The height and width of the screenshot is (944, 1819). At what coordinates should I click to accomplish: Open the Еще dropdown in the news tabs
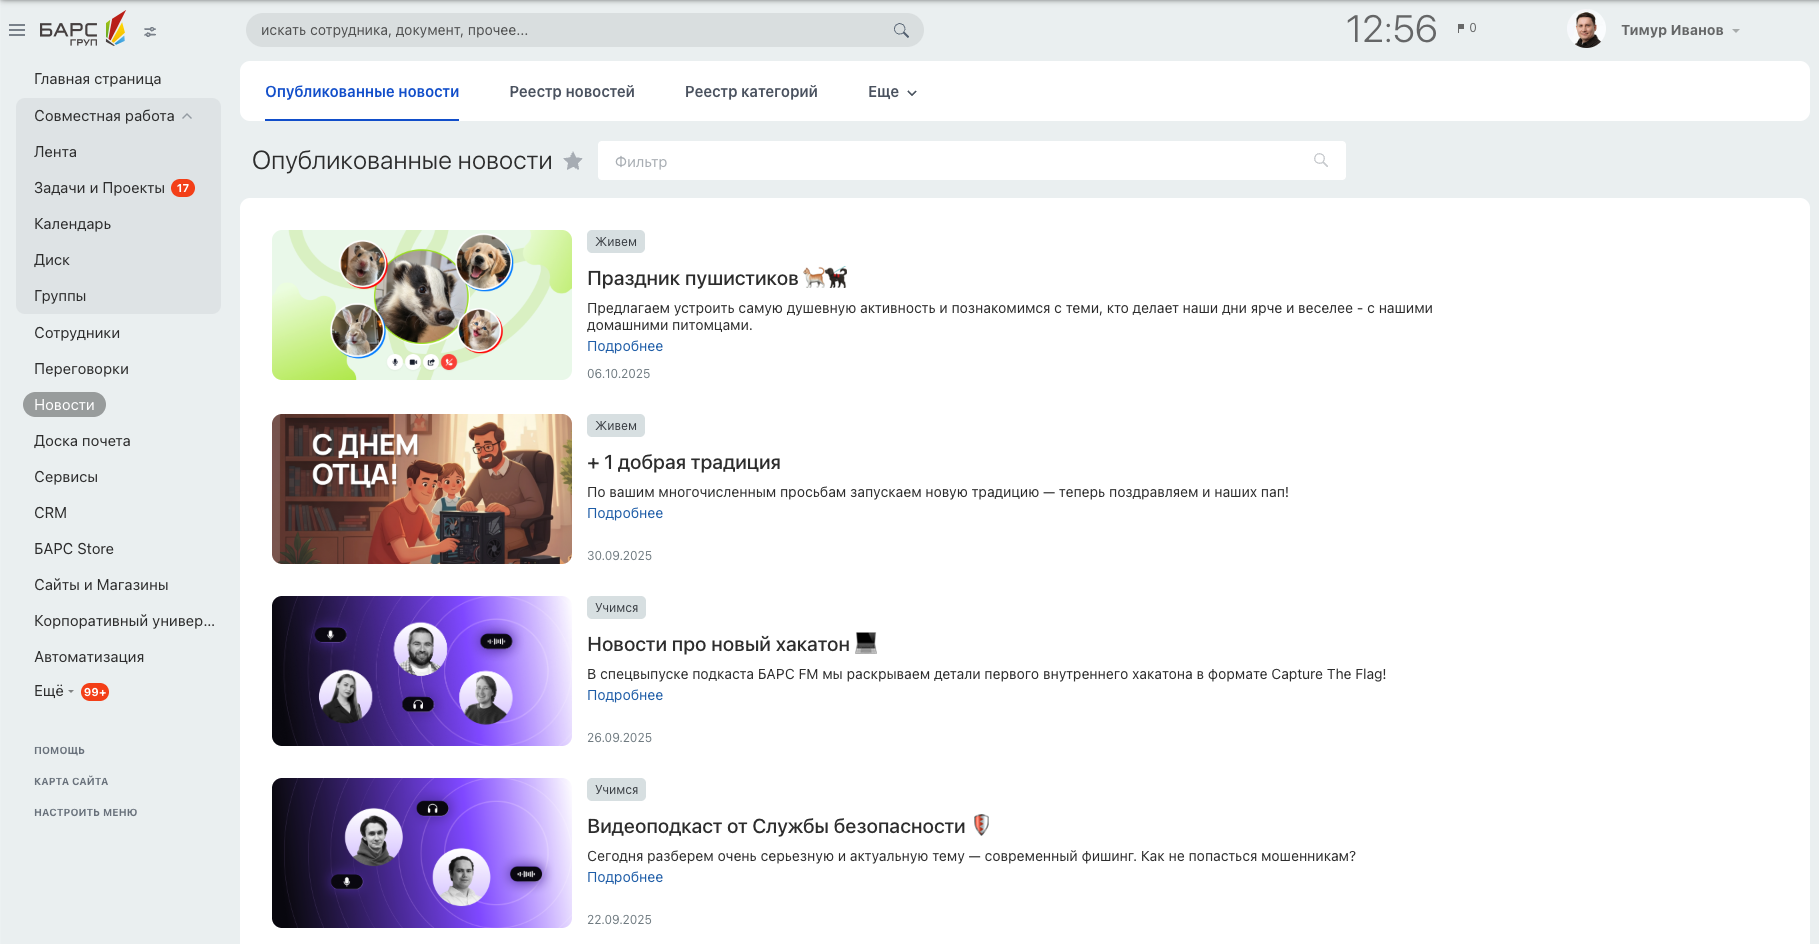[889, 91]
